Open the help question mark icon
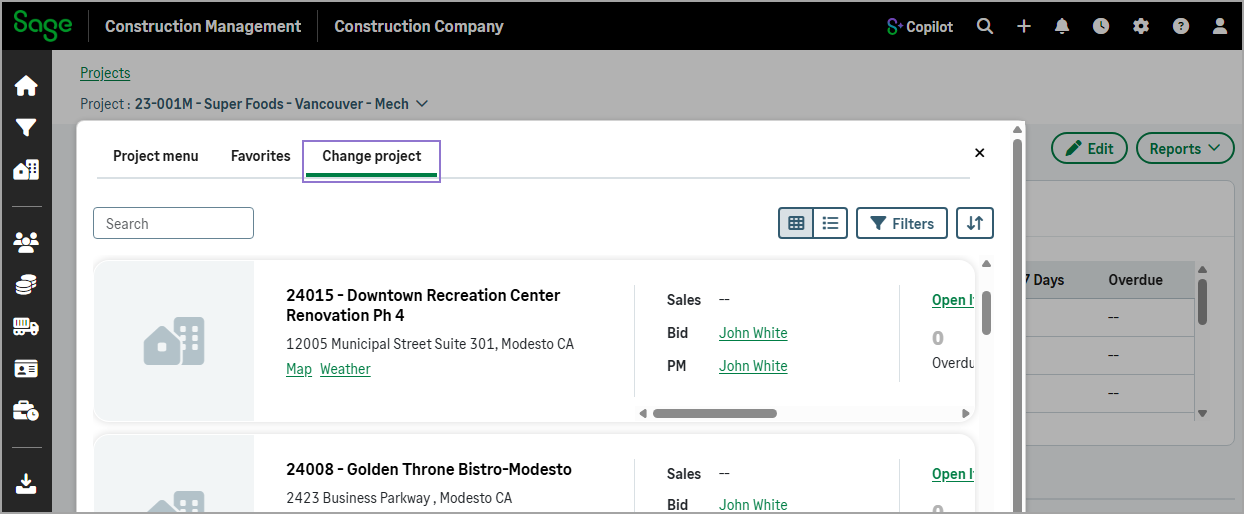The image size is (1244, 514). pyautogui.click(x=1181, y=27)
